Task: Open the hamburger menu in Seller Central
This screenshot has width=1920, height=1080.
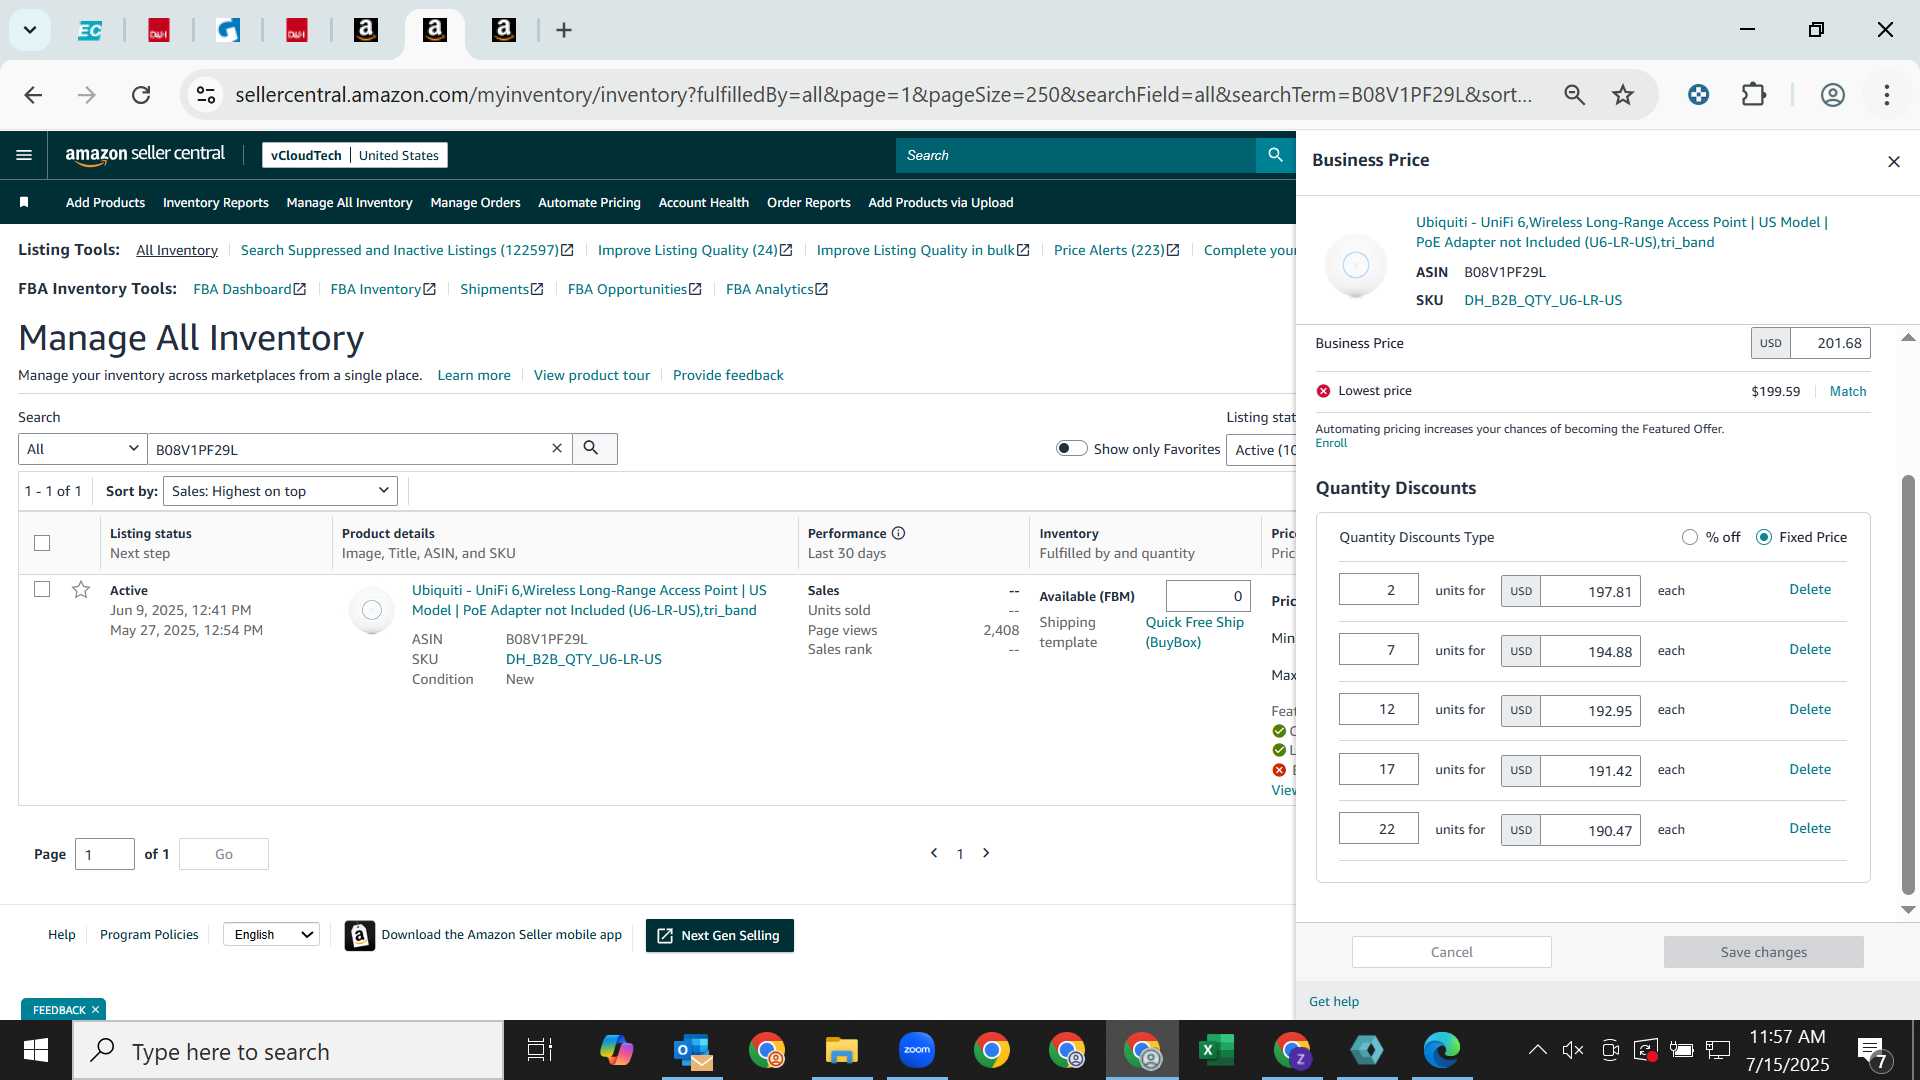Action: tap(24, 155)
